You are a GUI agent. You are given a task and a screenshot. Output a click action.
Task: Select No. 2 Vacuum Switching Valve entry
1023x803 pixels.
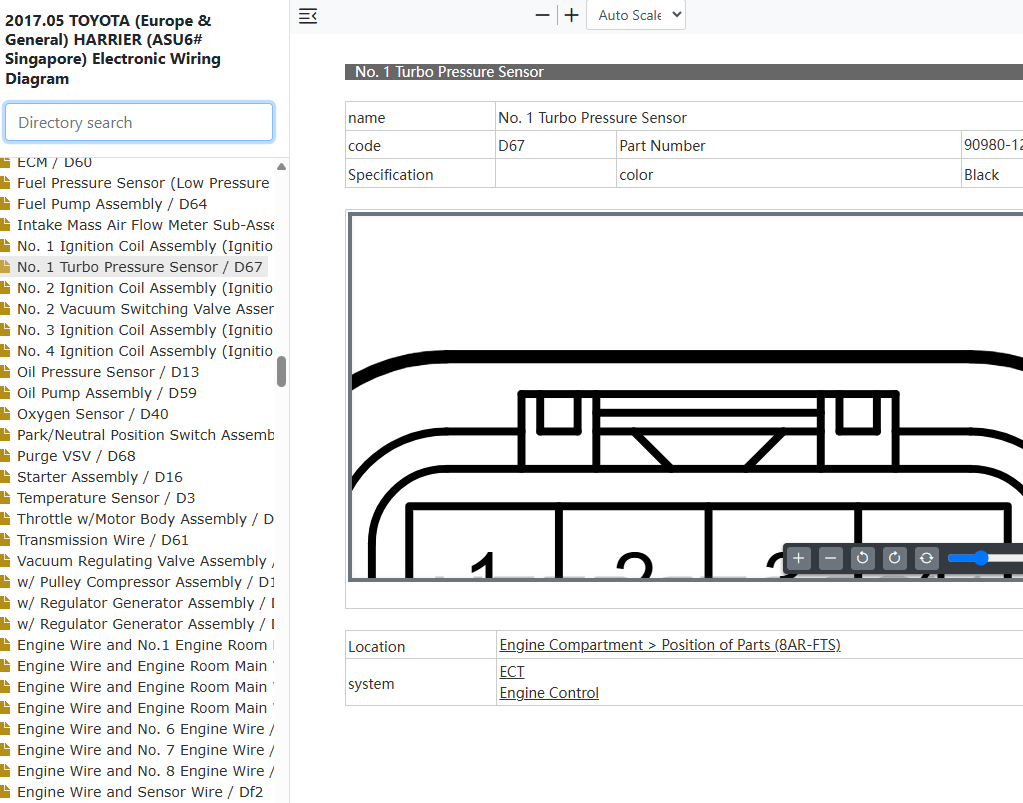tap(145, 309)
